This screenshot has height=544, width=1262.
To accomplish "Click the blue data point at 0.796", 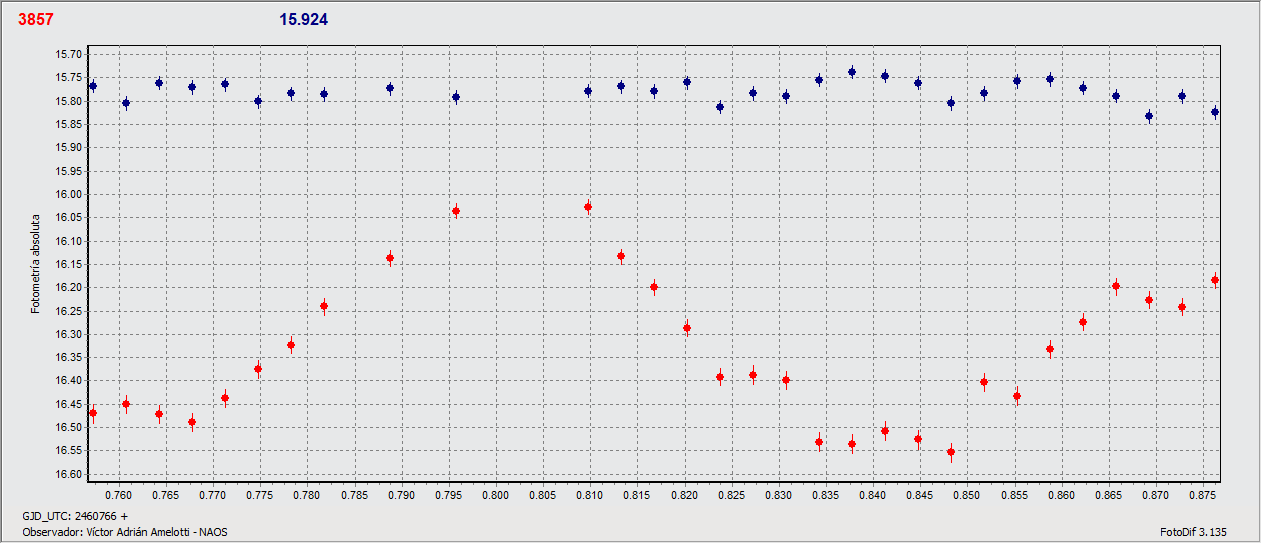I will [456, 97].
